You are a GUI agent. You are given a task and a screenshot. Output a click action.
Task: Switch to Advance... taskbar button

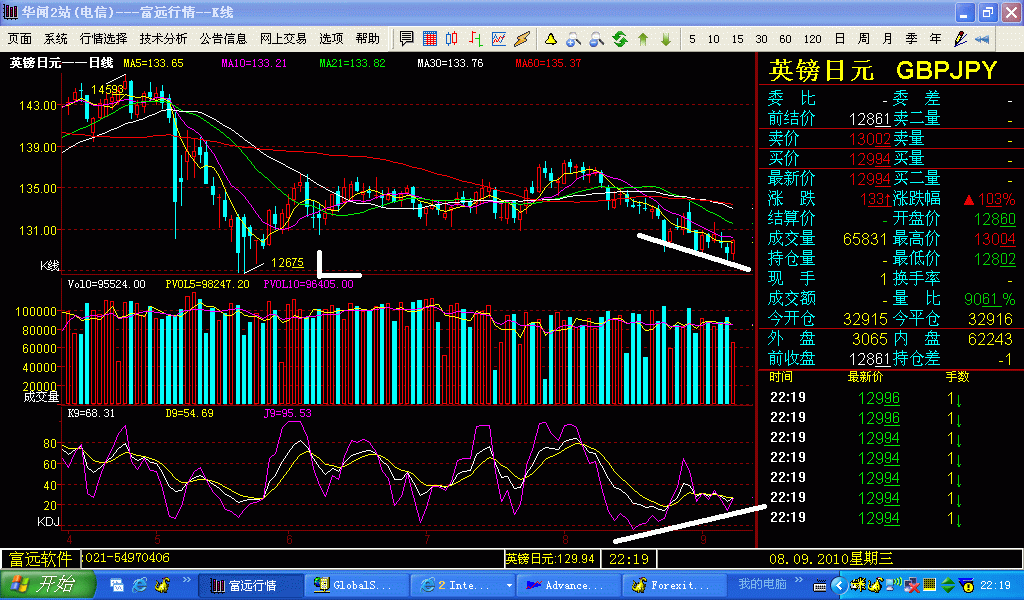coord(569,586)
